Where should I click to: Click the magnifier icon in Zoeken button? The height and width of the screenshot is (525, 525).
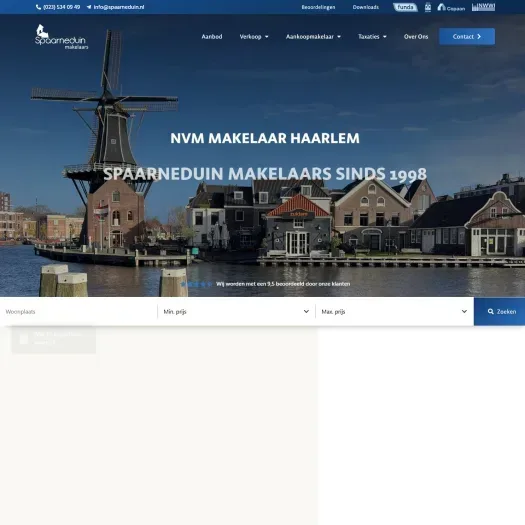coord(491,312)
